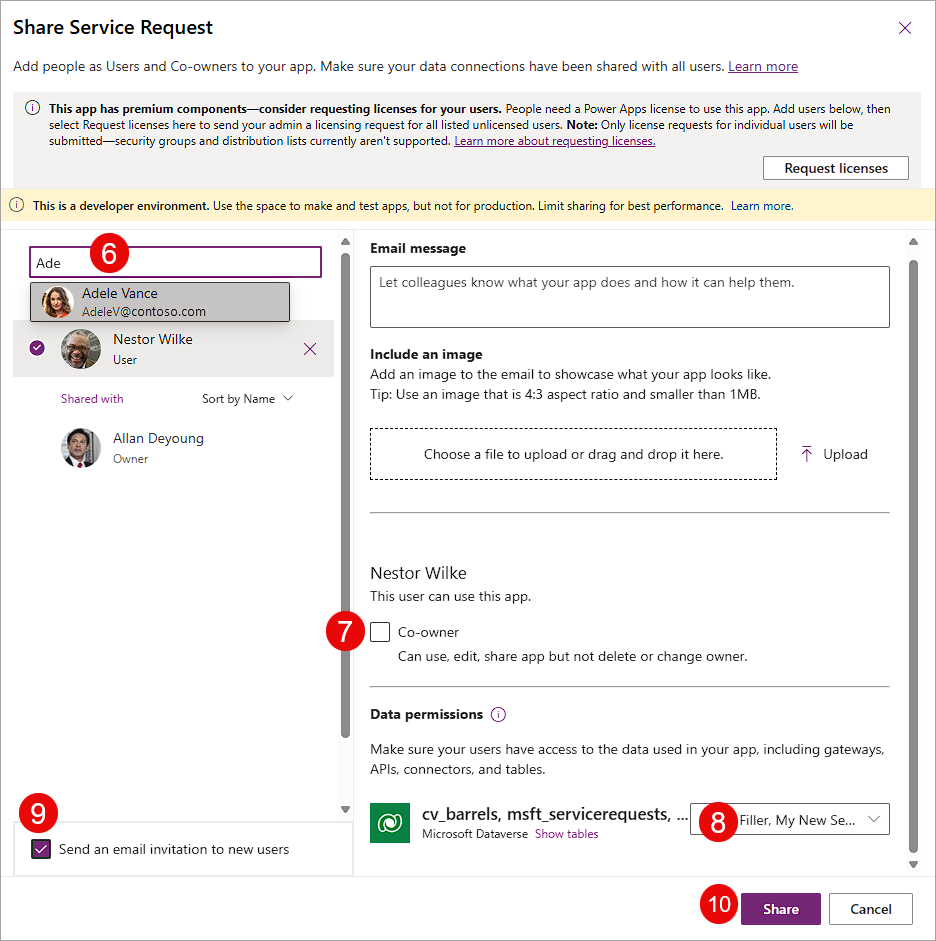
Task: Click the Upload arrow icon
Action: point(807,454)
